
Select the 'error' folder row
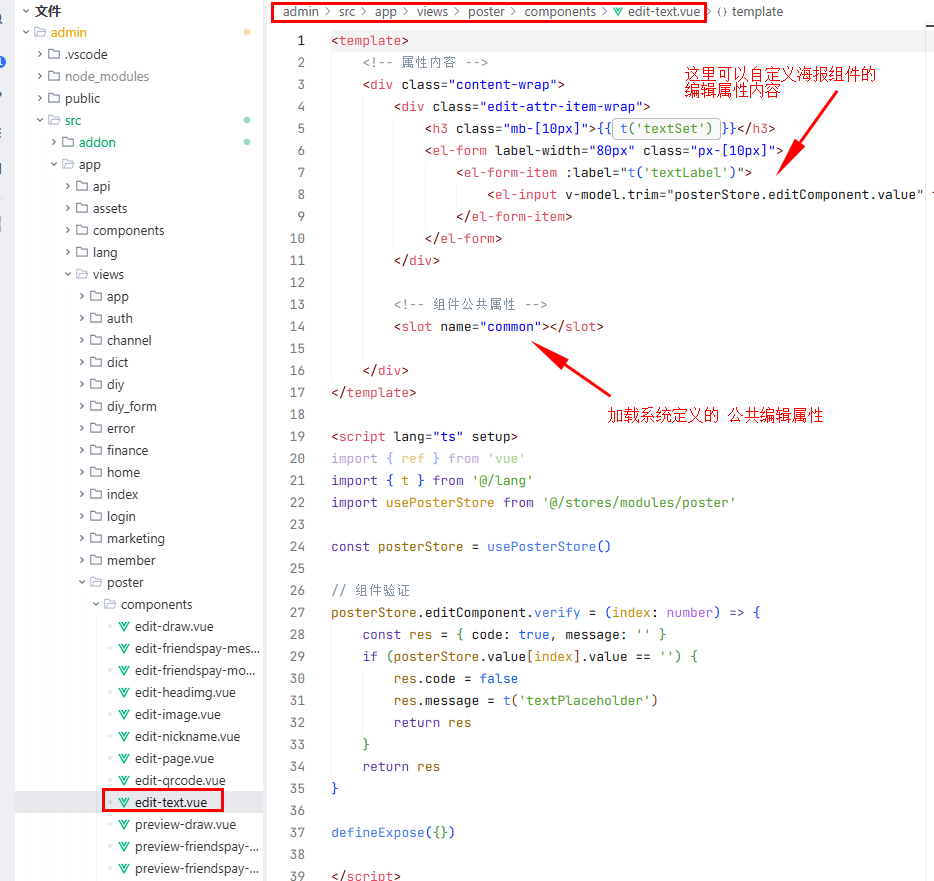[x=139, y=429]
